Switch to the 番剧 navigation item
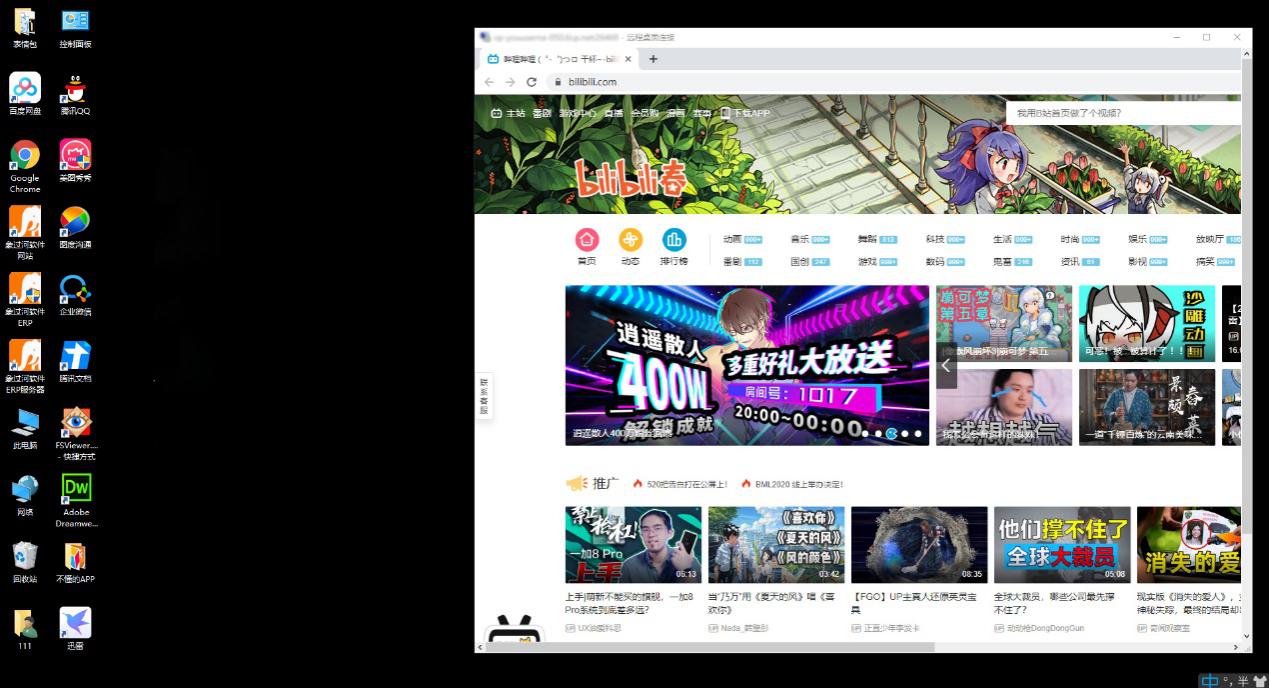The height and width of the screenshot is (688, 1269). coord(541,113)
